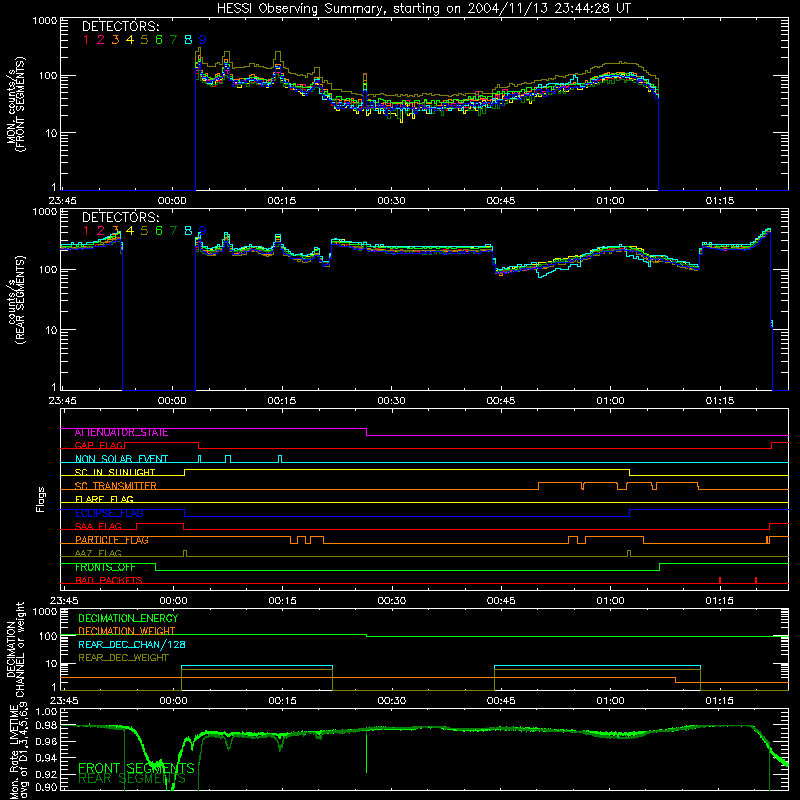Click orange detector 3 legend number in front segments panel
The width and height of the screenshot is (800, 800).
(x=115, y=40)
